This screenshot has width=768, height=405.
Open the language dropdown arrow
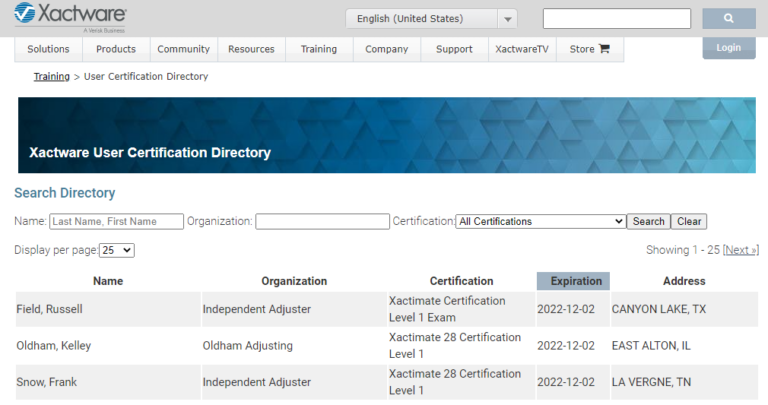pyautogui.click(x=508, y=19)
